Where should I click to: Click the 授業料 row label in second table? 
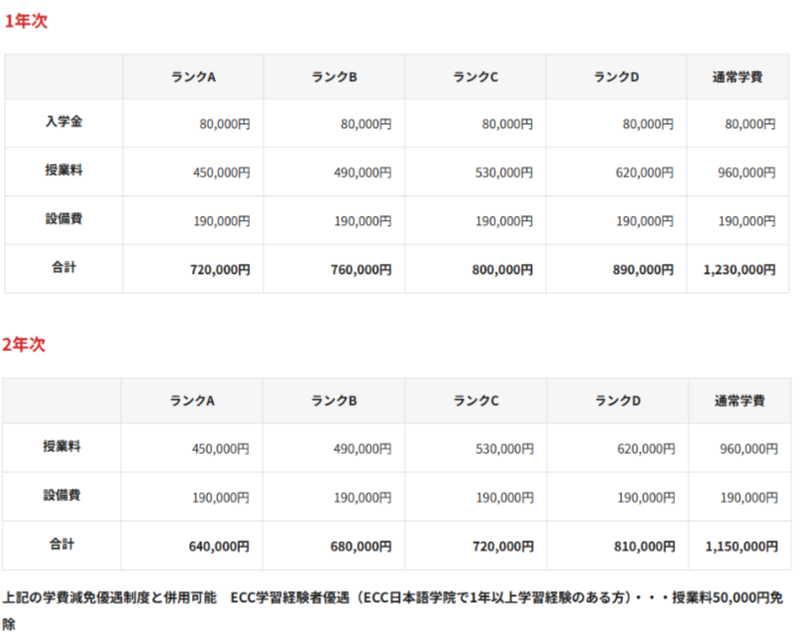63,448
